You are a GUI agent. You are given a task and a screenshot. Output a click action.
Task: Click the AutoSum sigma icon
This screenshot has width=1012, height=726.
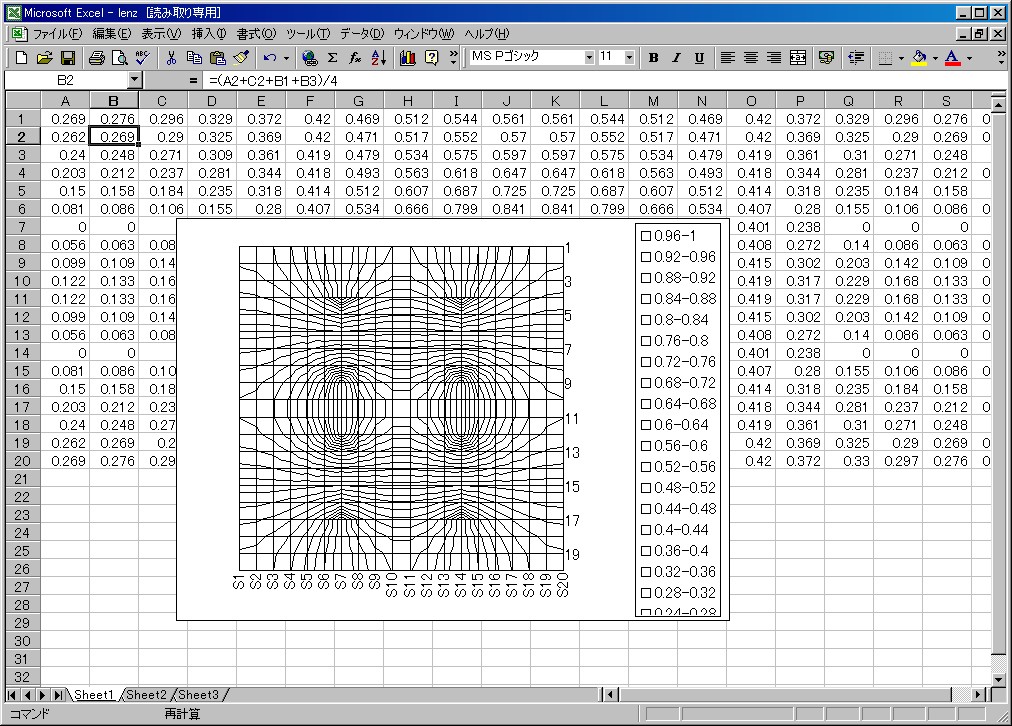(x=332, y=58)
